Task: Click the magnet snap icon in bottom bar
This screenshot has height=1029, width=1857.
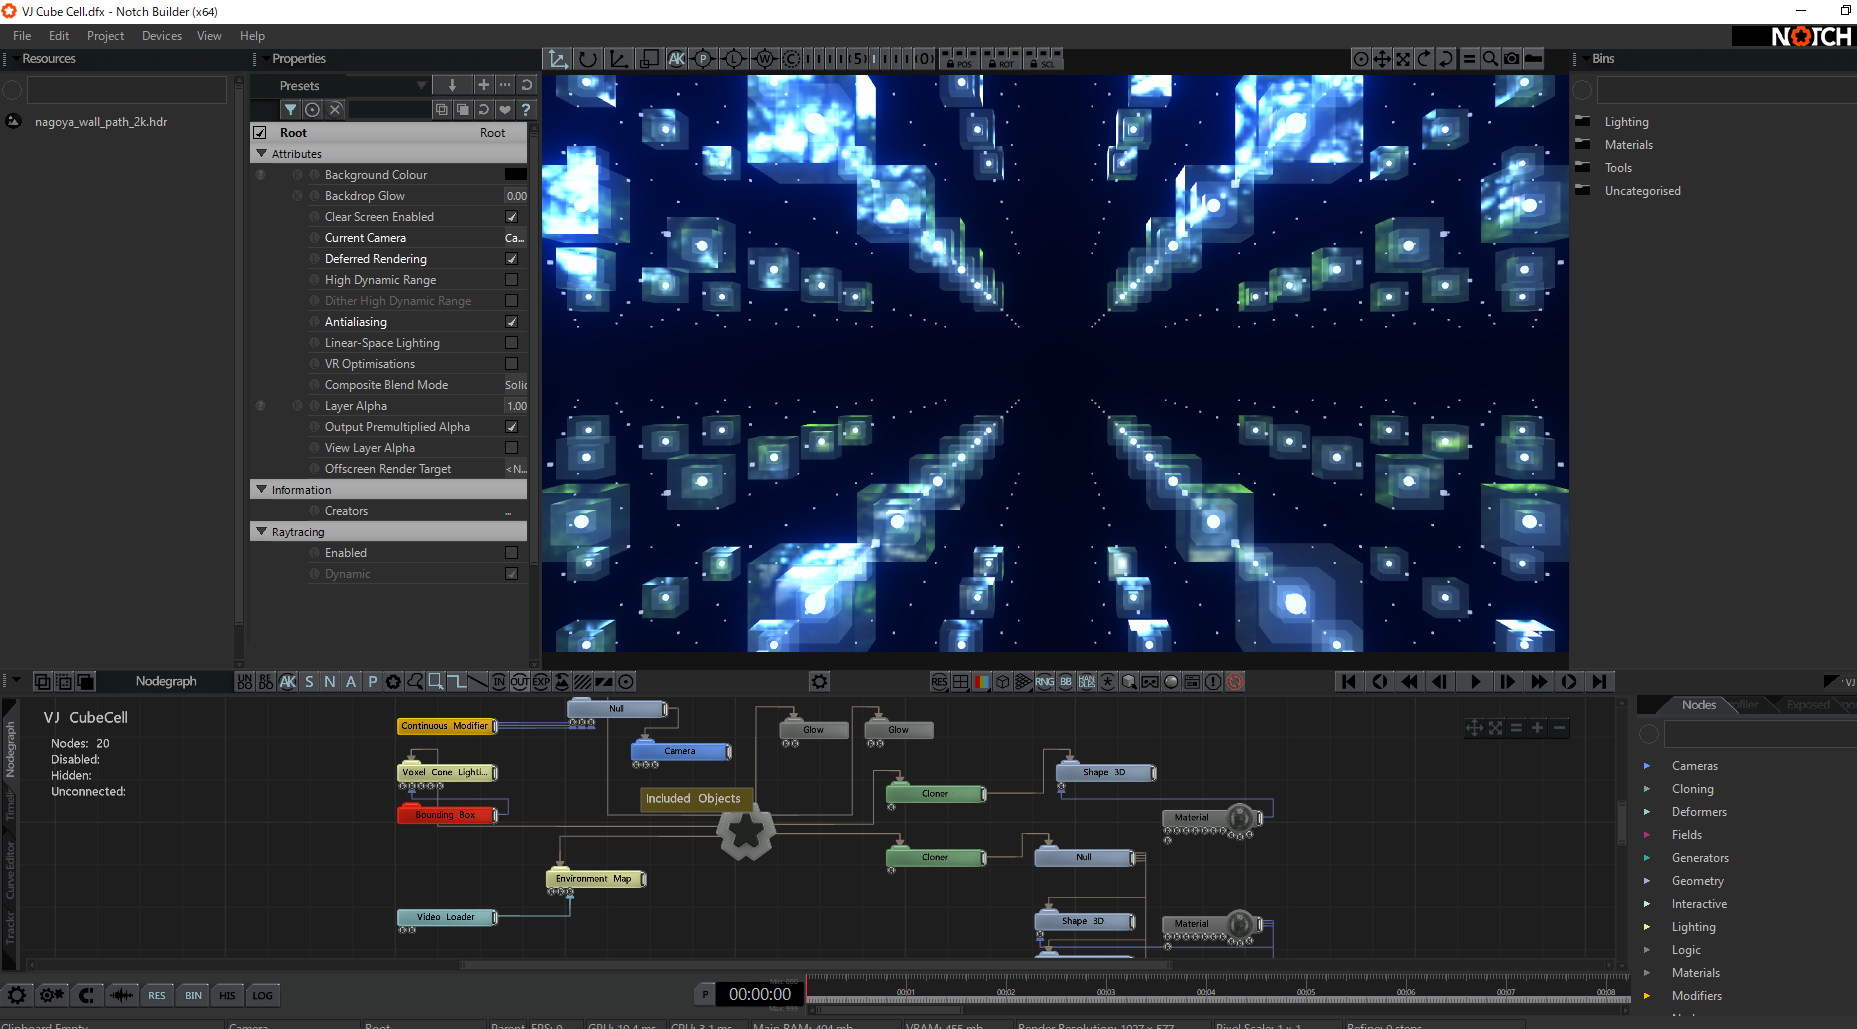Action: tap(86, 995)
